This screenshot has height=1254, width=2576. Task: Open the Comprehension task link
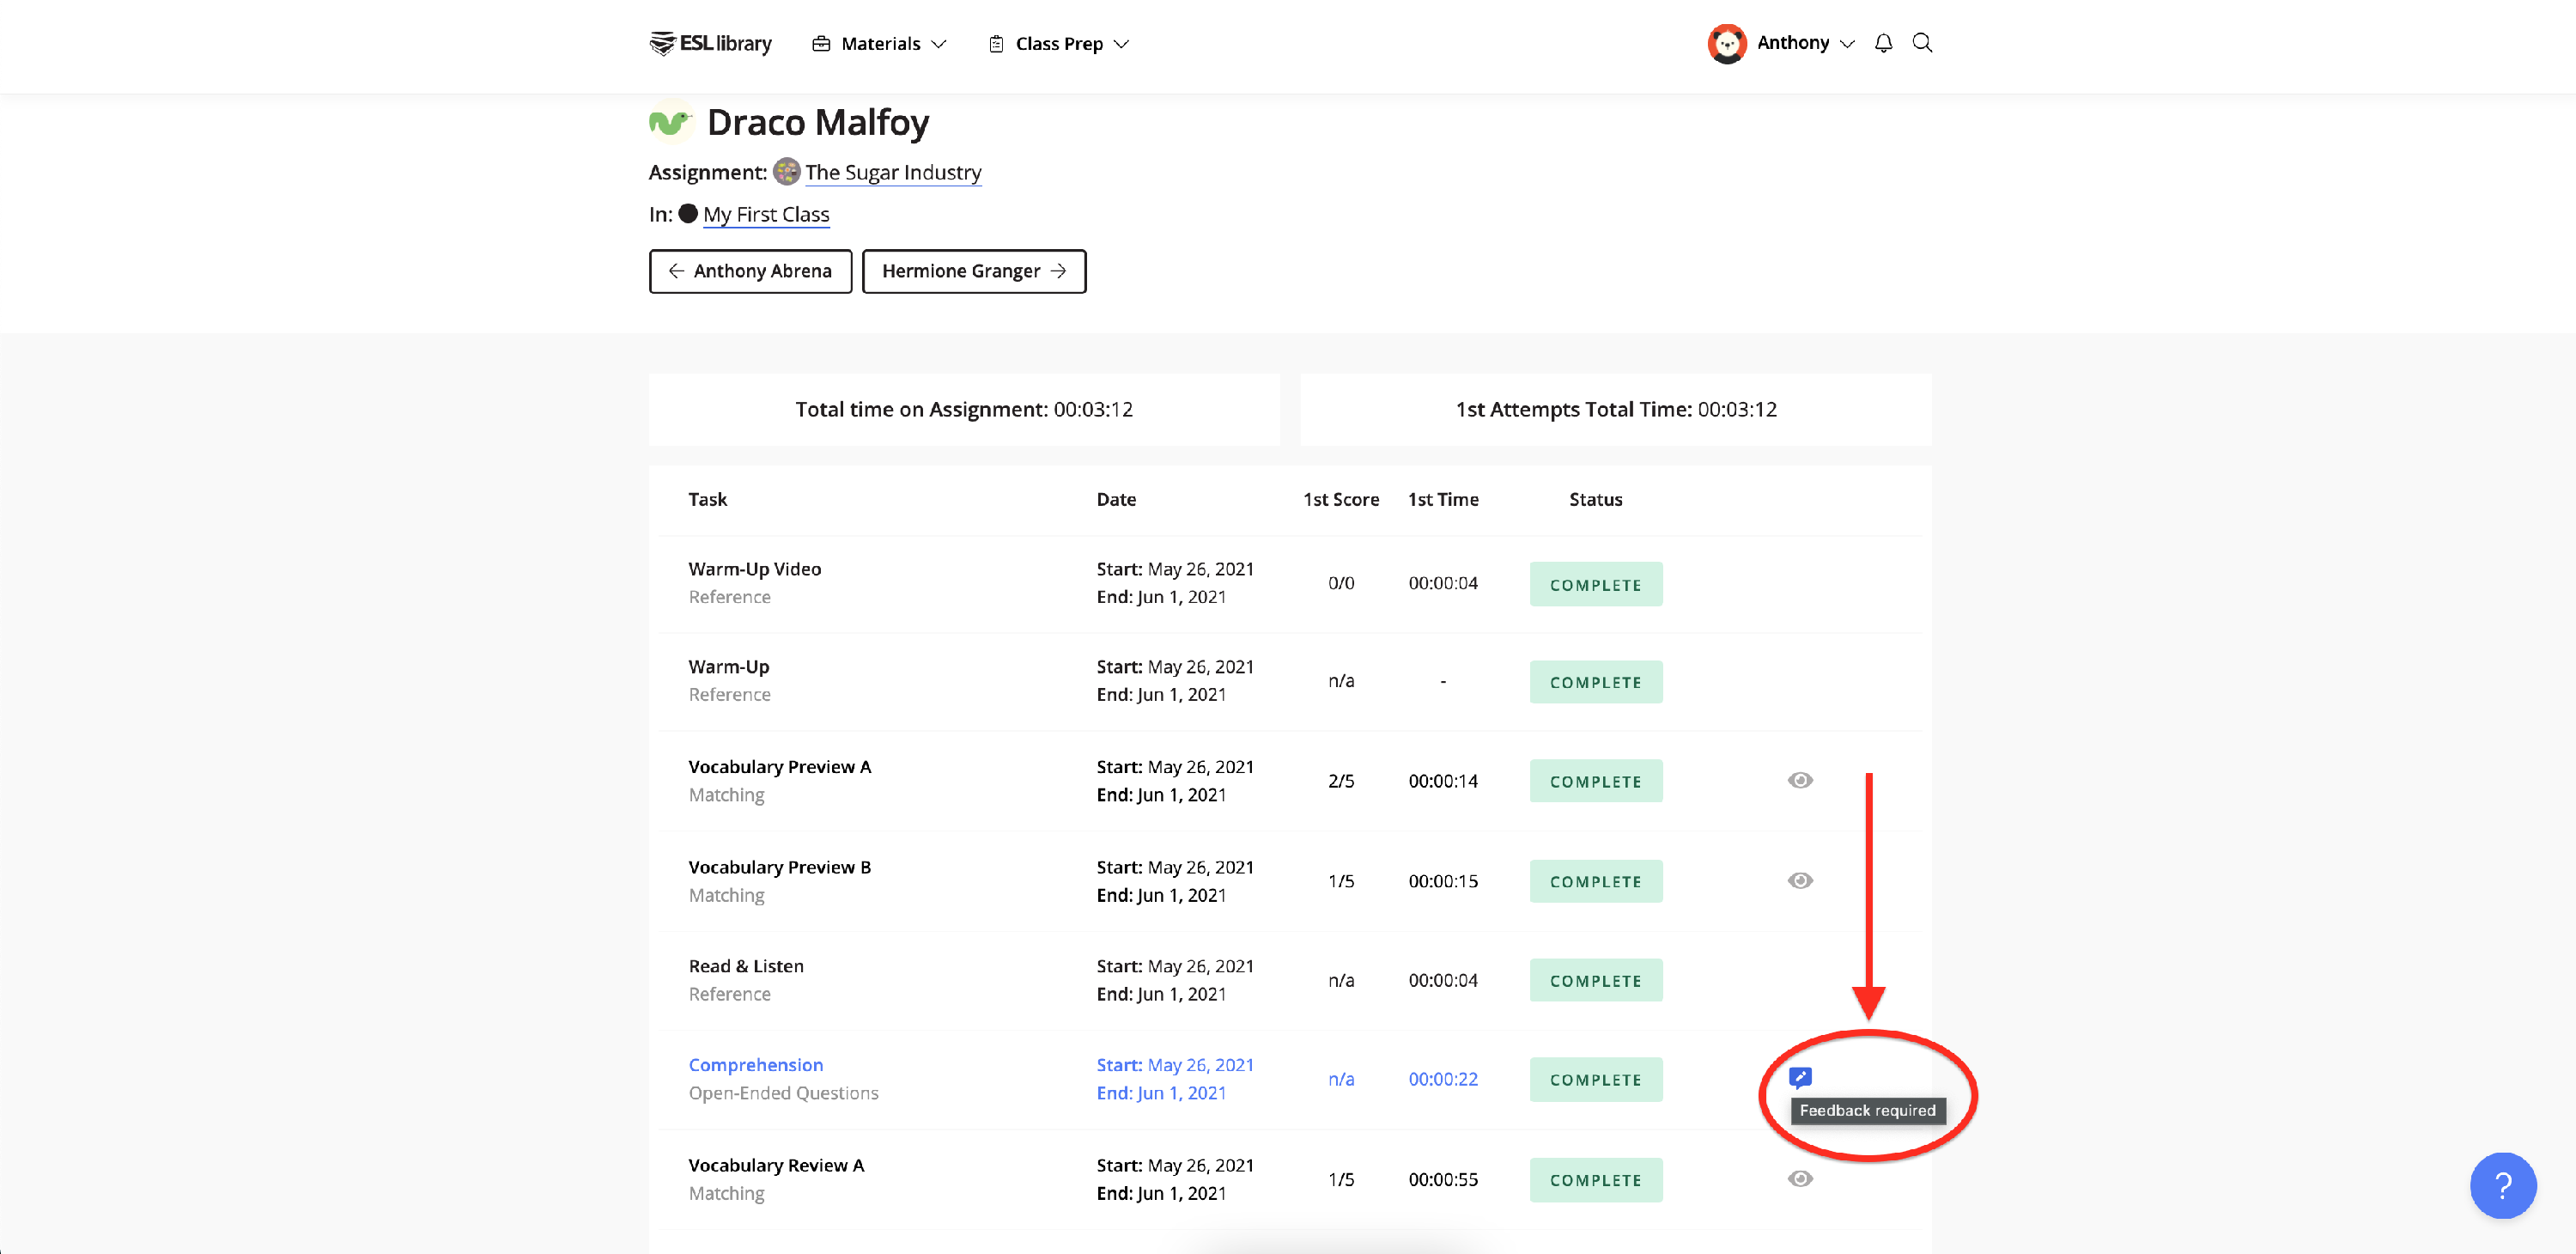[x=755, y=1065]
